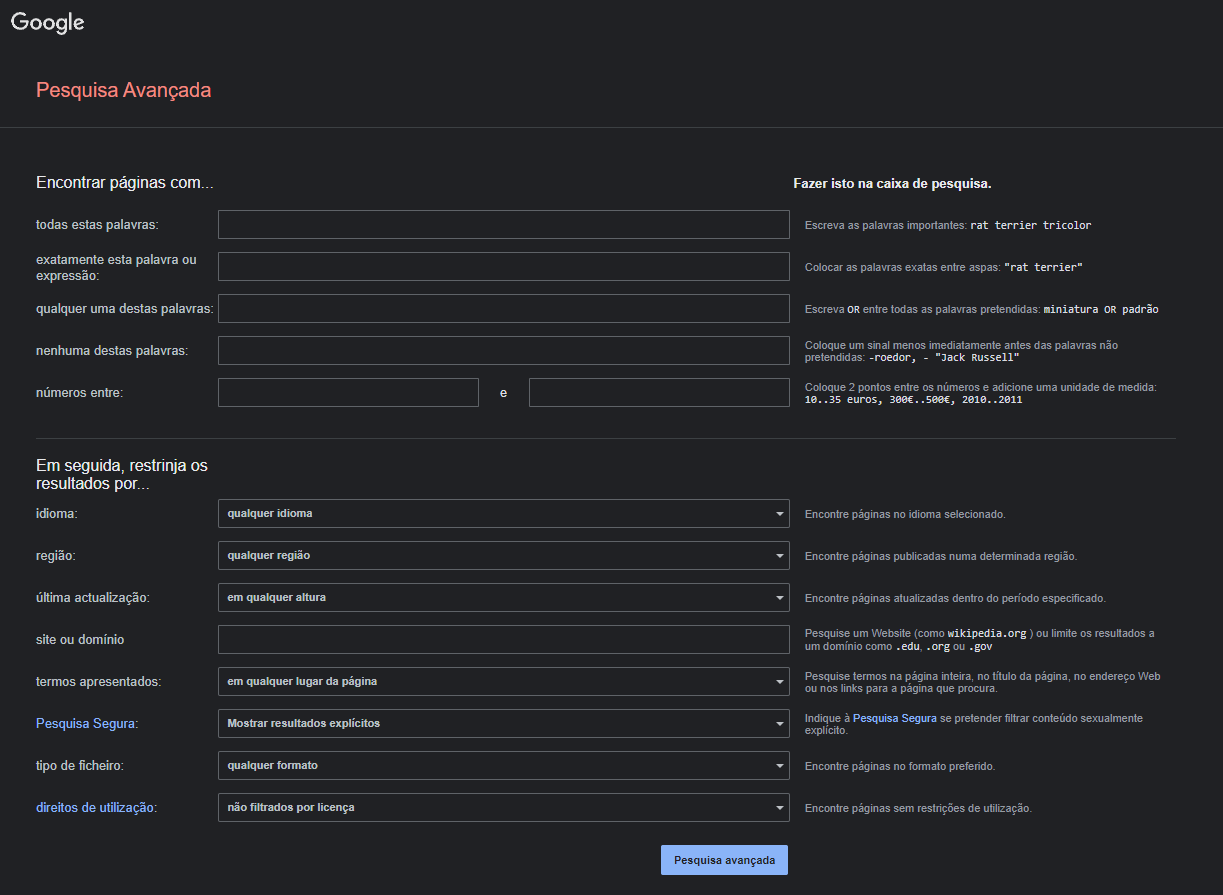
Task: Click the 'wikipedia.org' example text
Action: [987, 634]
